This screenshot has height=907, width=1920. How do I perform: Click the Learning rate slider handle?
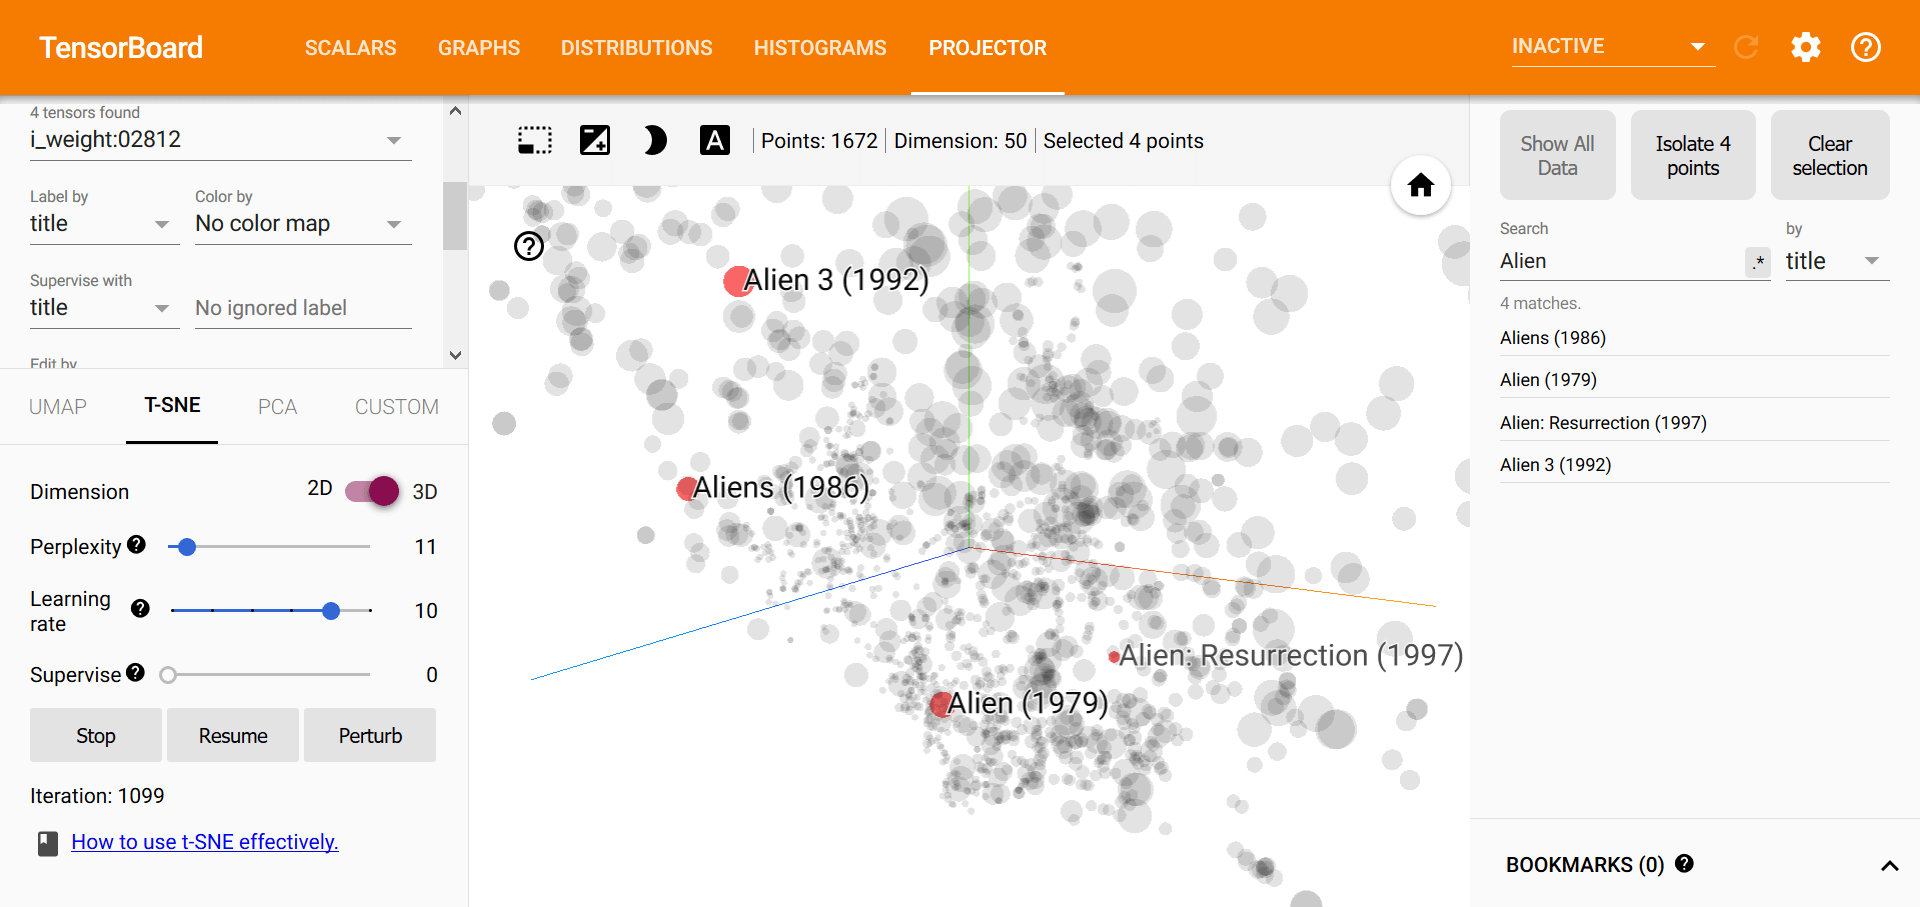pyautogui.click(x=331, y=611)
